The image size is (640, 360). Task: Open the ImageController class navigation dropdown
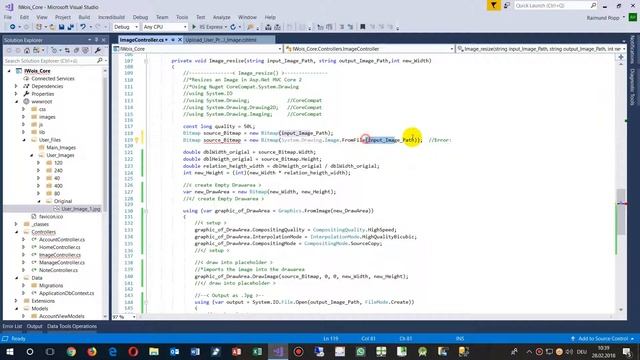369,49
